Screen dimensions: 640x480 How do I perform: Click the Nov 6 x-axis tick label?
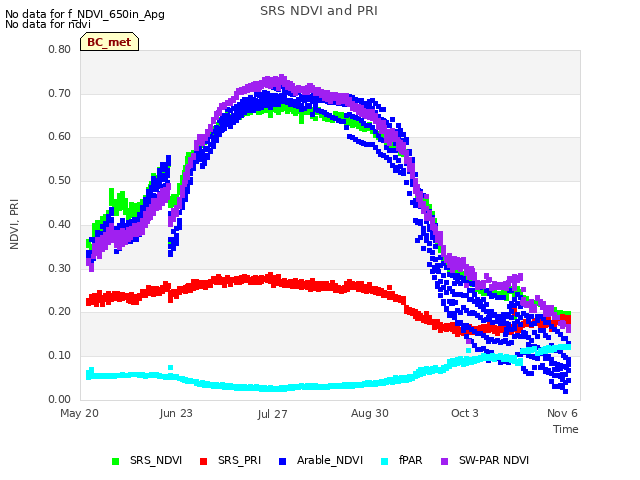562,413
